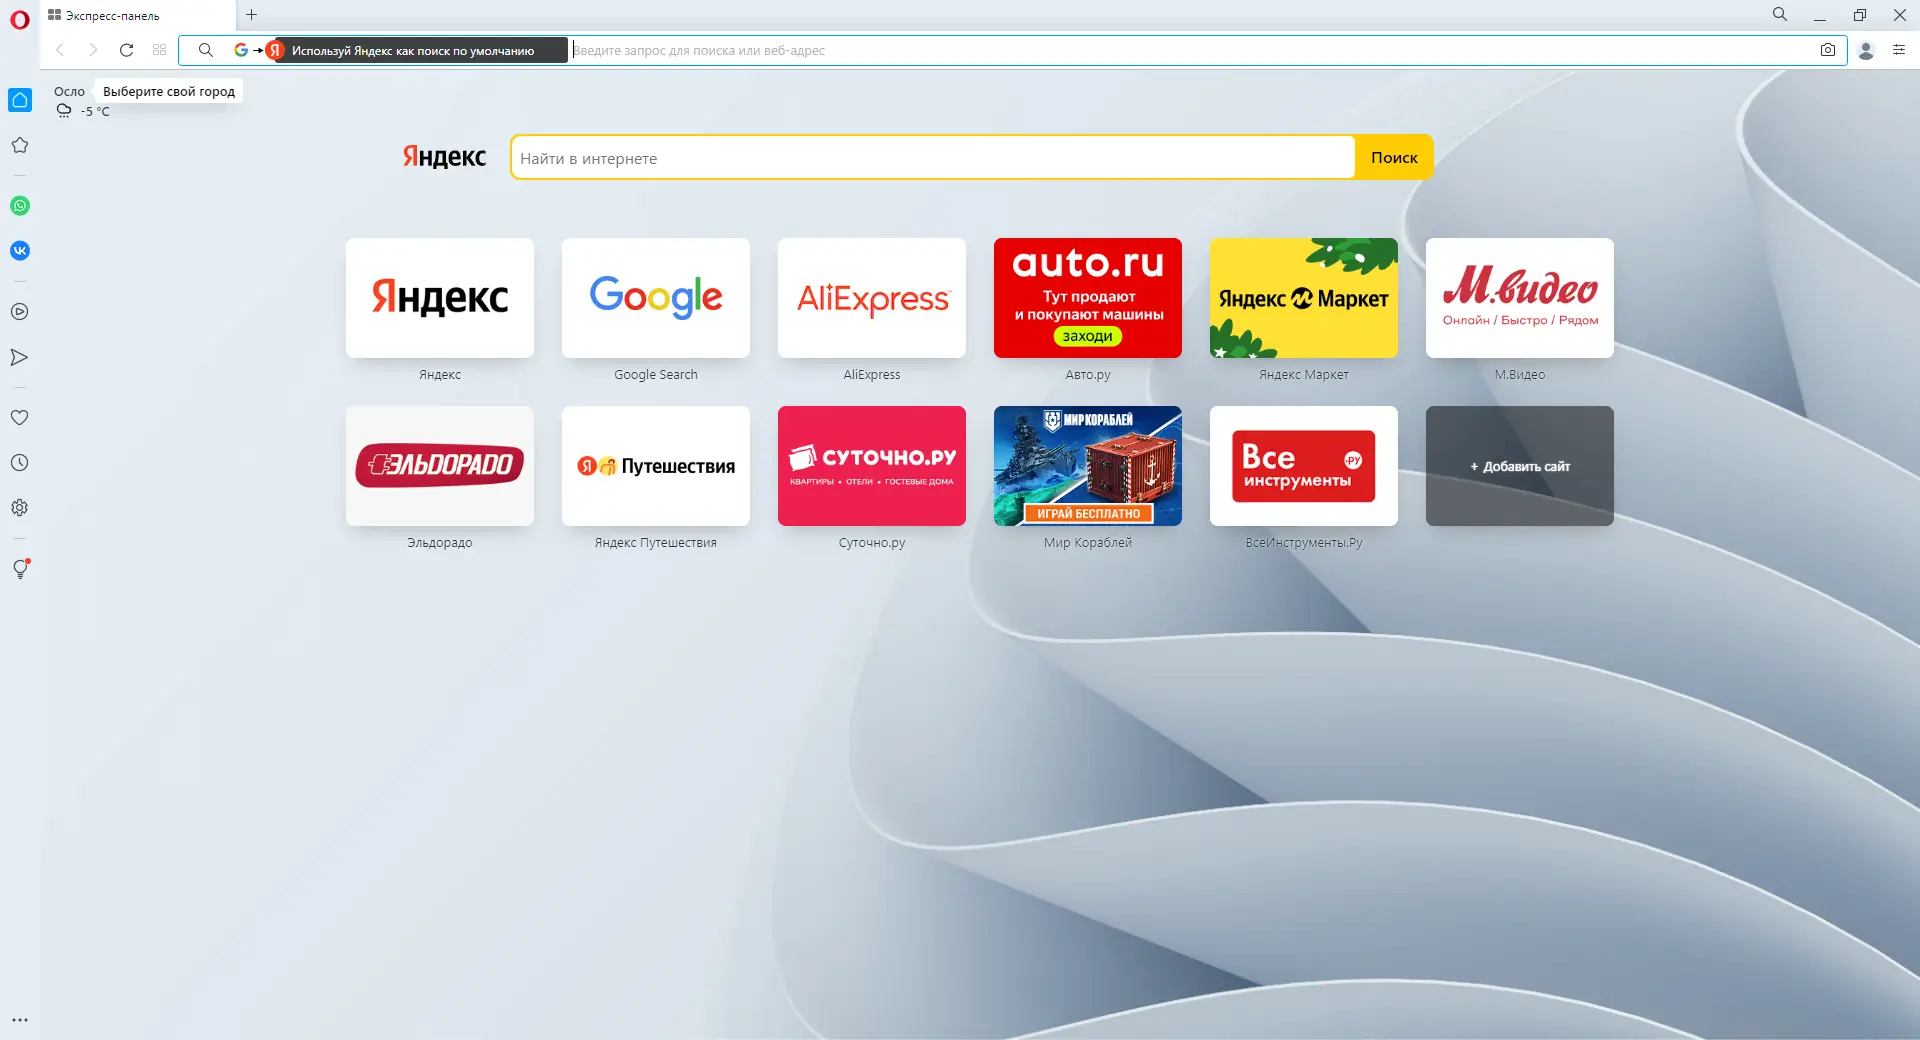This screenshot has width=1920, height=1040.
Task: Open a new tab with the plus button
Action: coord(252,15)
